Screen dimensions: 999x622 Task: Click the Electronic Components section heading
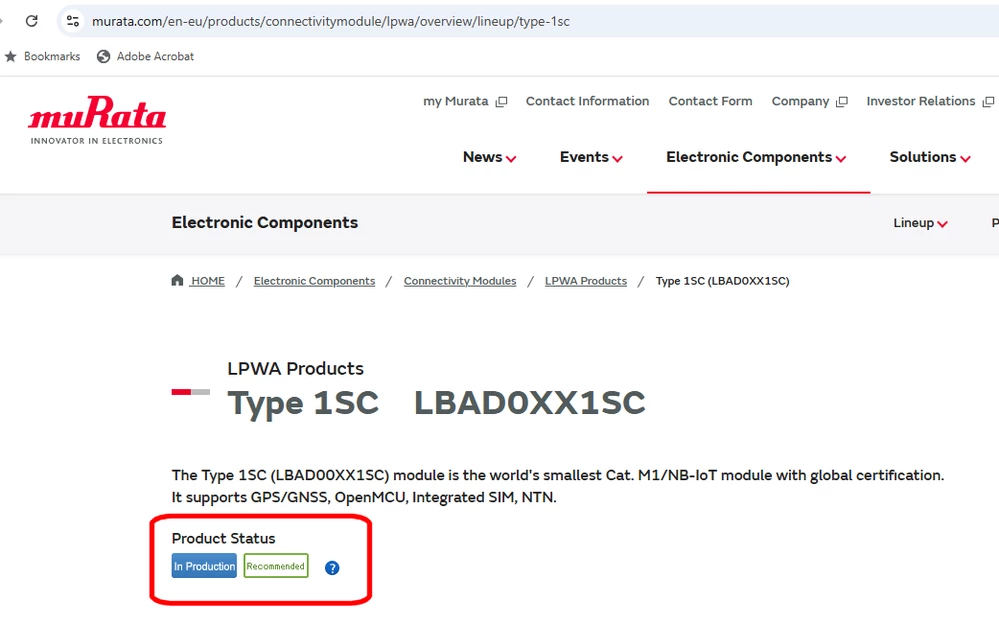[x=264, y=222]
